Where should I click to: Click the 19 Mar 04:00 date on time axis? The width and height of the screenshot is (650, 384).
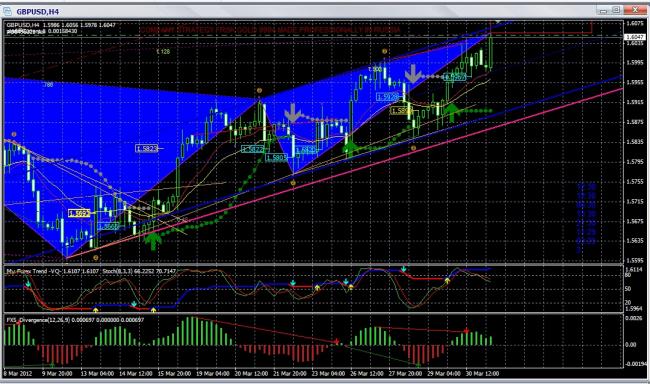[213, 374]
